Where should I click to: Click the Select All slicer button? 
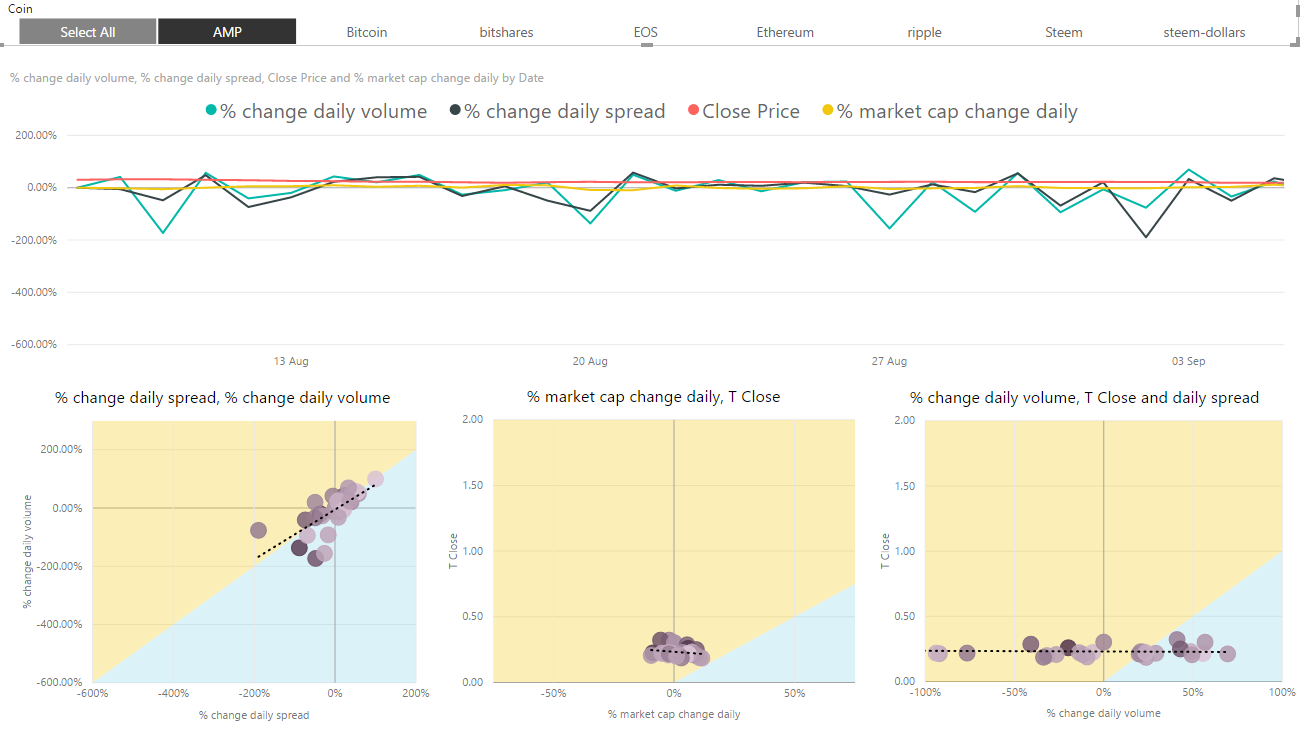pos(88,32)
